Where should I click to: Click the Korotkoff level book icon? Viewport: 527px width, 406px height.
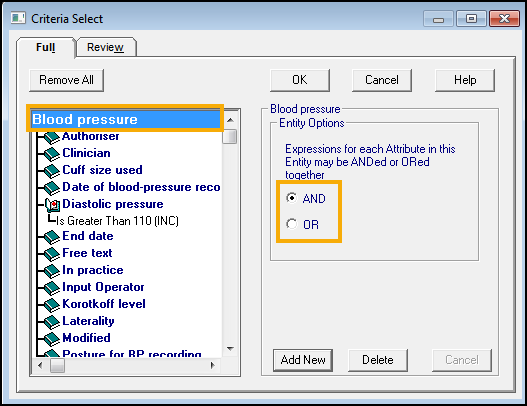[x=52, y=305]
